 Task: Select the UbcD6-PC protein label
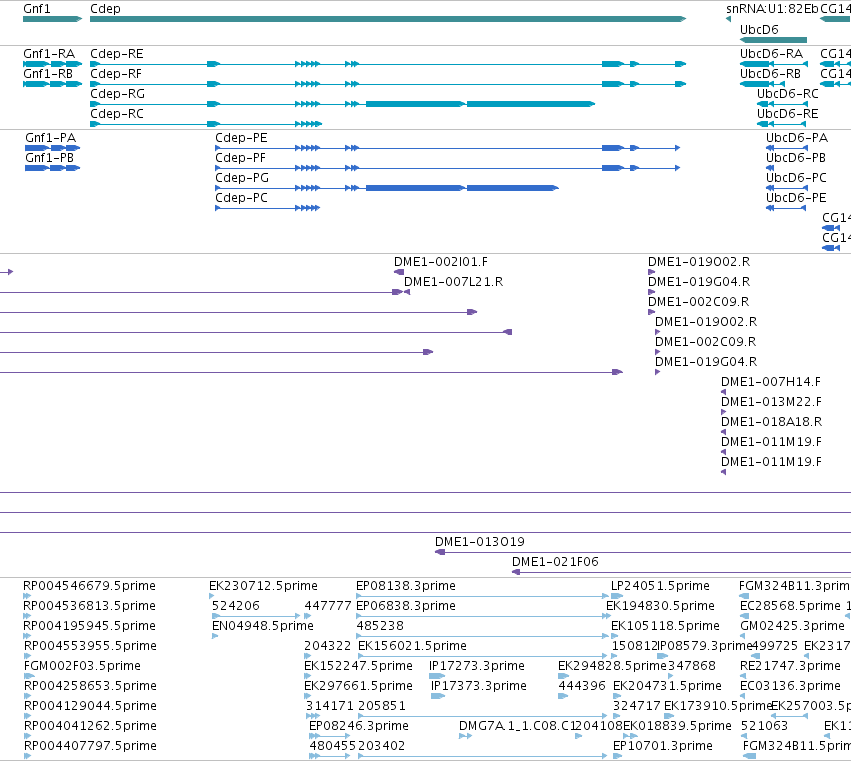(796, 178)
